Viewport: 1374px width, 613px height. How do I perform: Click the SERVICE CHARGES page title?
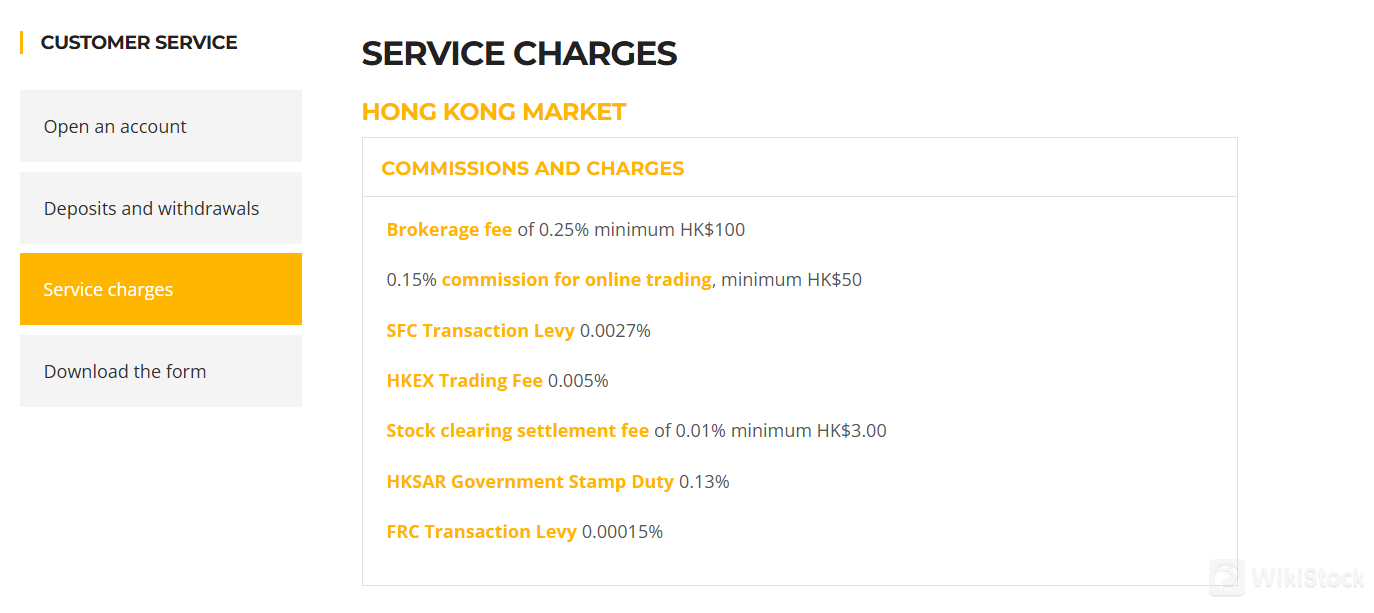click(519, 53)
